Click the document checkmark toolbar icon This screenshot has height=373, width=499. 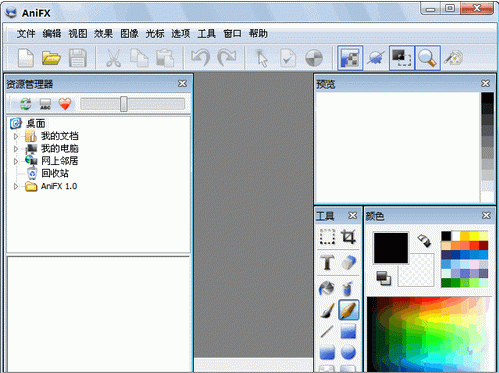(288, 58)
